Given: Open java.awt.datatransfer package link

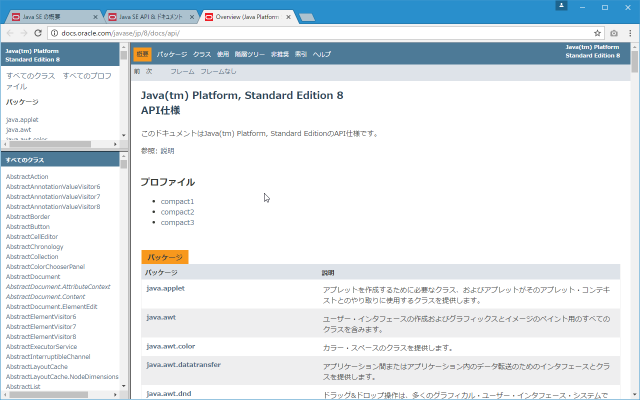Looking at the screenshot, I should click(x=184, y=364).
